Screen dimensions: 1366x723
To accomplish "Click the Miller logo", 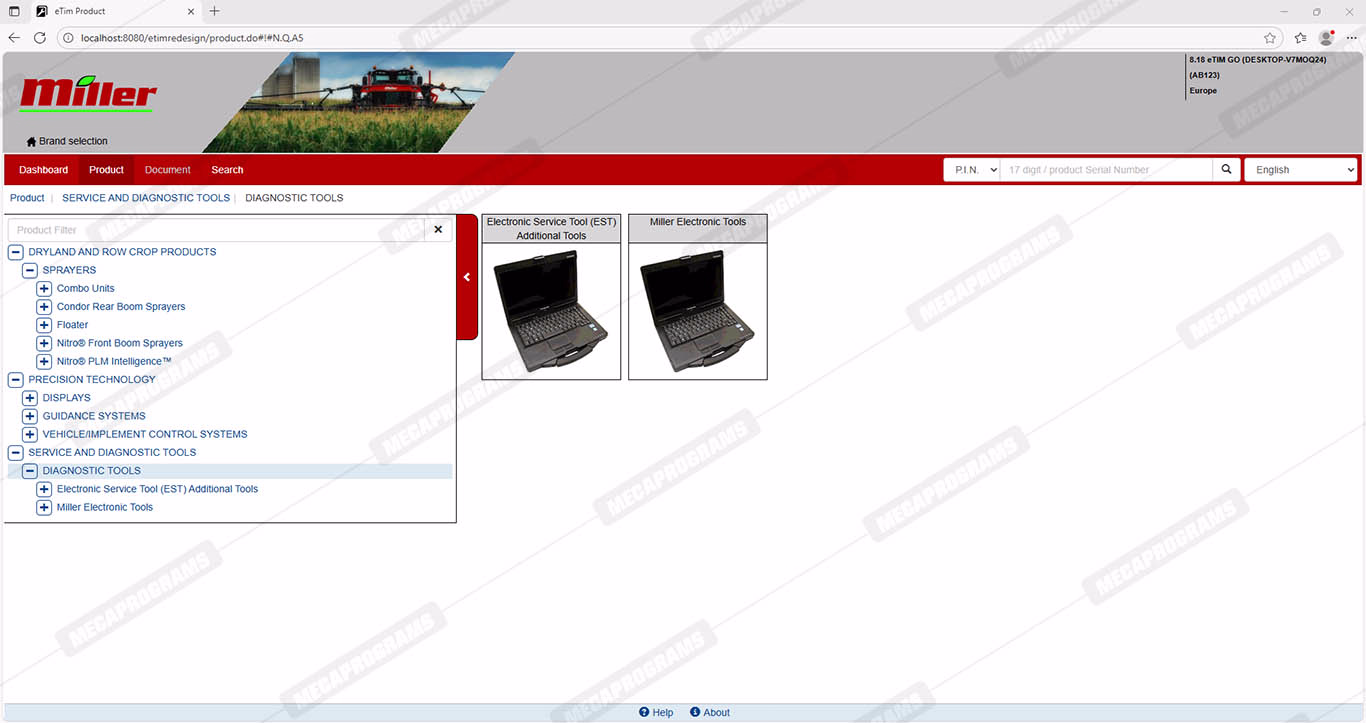I will 88,94.
